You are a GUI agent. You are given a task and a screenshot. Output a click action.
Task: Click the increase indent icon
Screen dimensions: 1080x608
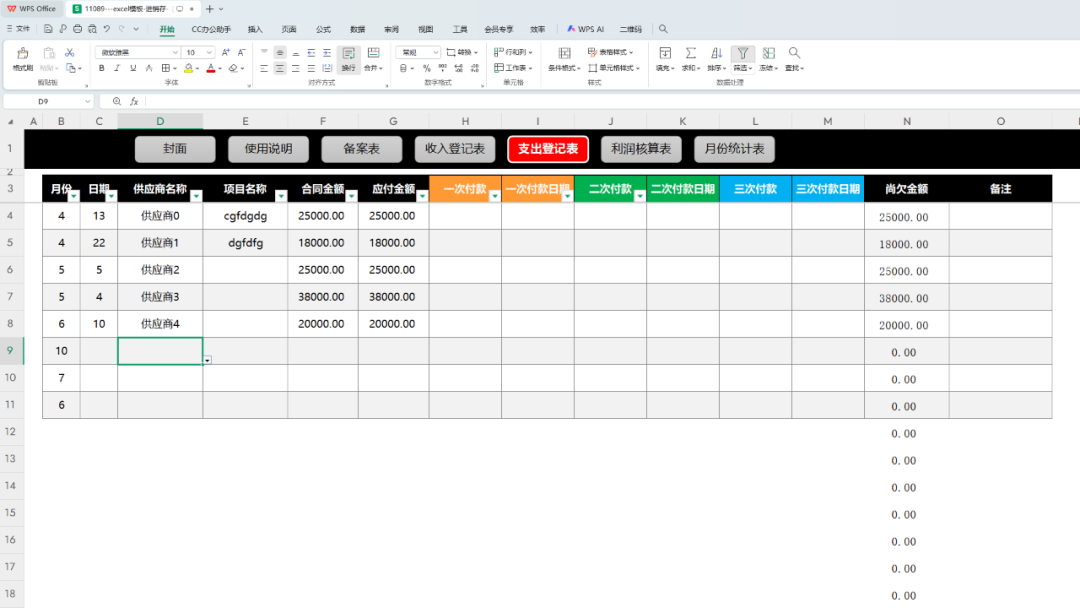(327, 52)
